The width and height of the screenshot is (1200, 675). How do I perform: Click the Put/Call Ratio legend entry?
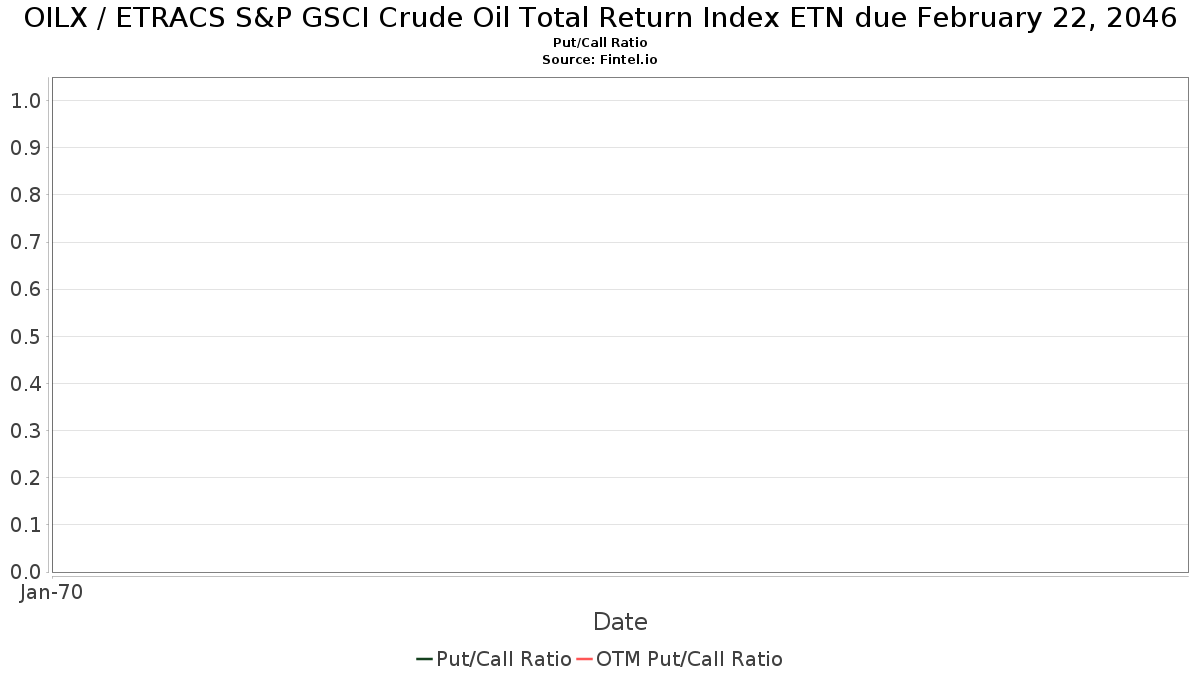tap(494, 659)
